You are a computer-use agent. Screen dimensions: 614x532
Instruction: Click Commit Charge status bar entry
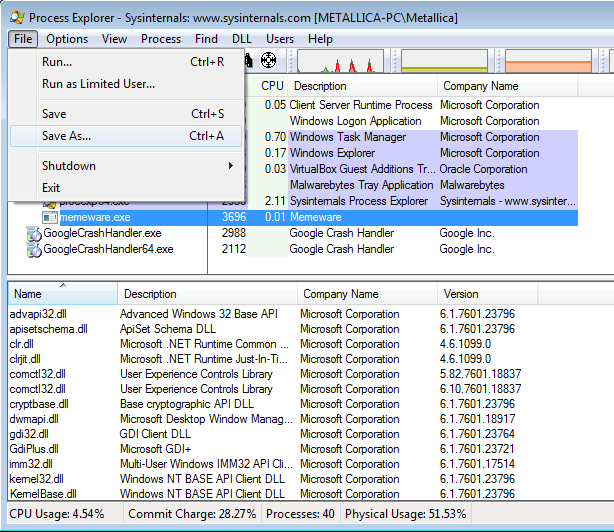pos(192,514)
